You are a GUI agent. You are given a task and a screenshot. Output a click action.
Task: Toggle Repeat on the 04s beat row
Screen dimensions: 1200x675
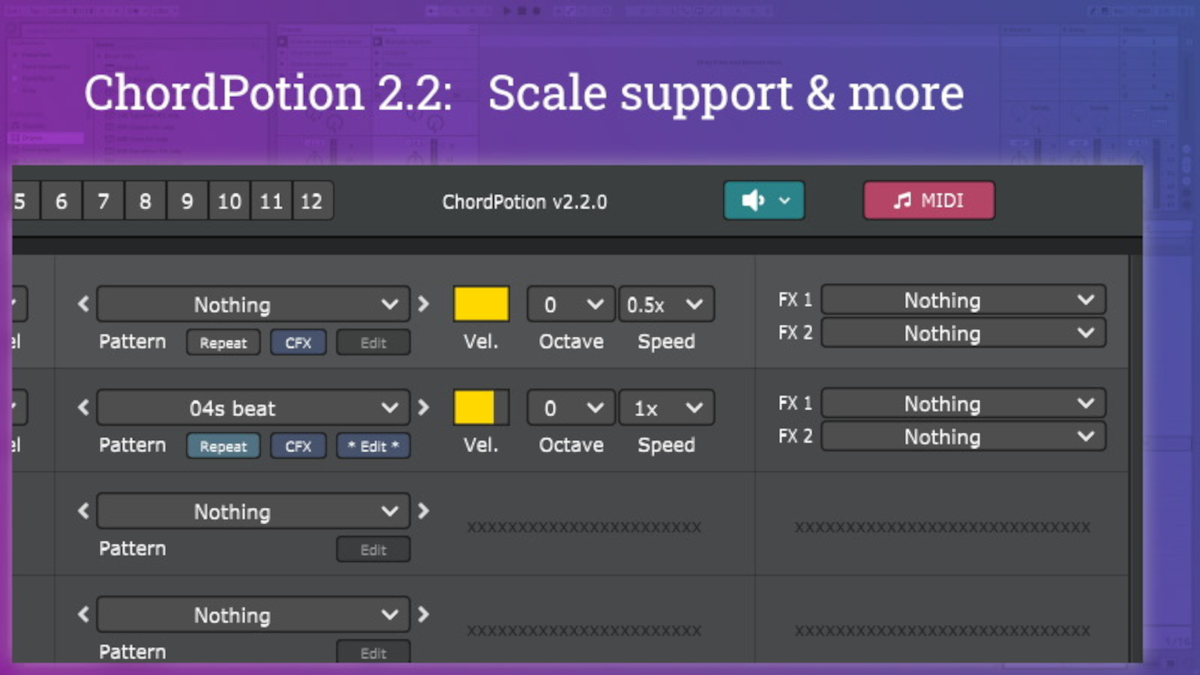tap(223, 446)
